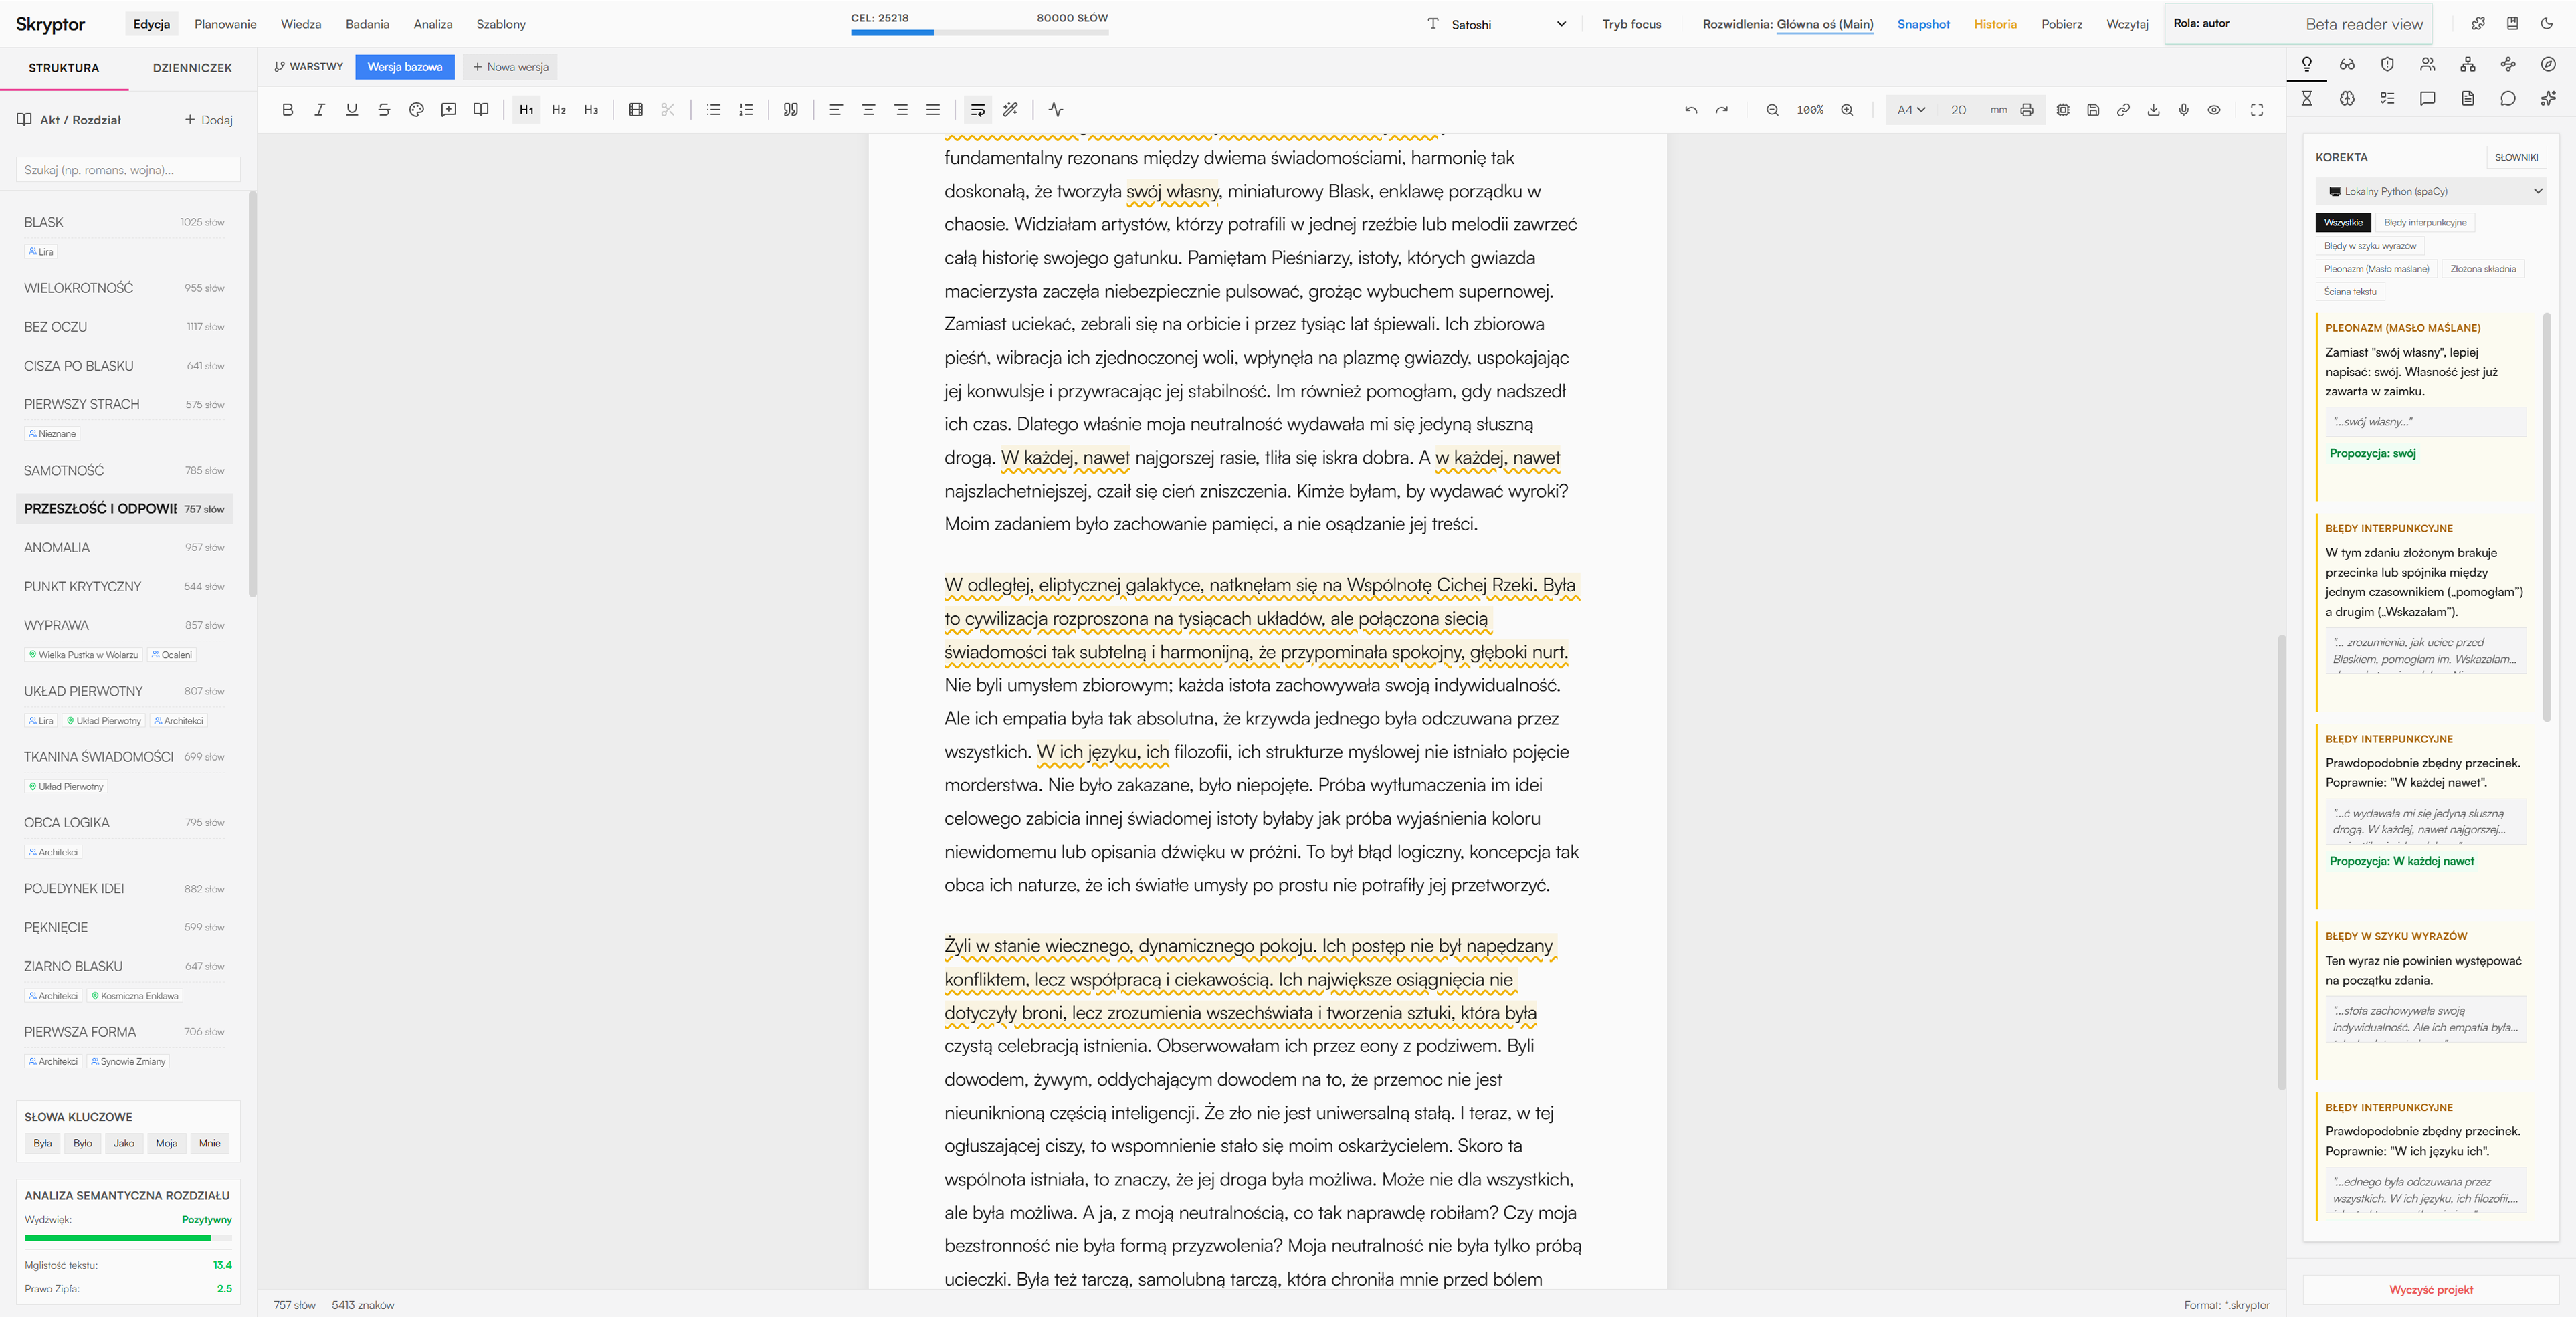This screenshot has height=1317, width=2576.
Task: Go to the Analiza tab
Action: point(433,25)
